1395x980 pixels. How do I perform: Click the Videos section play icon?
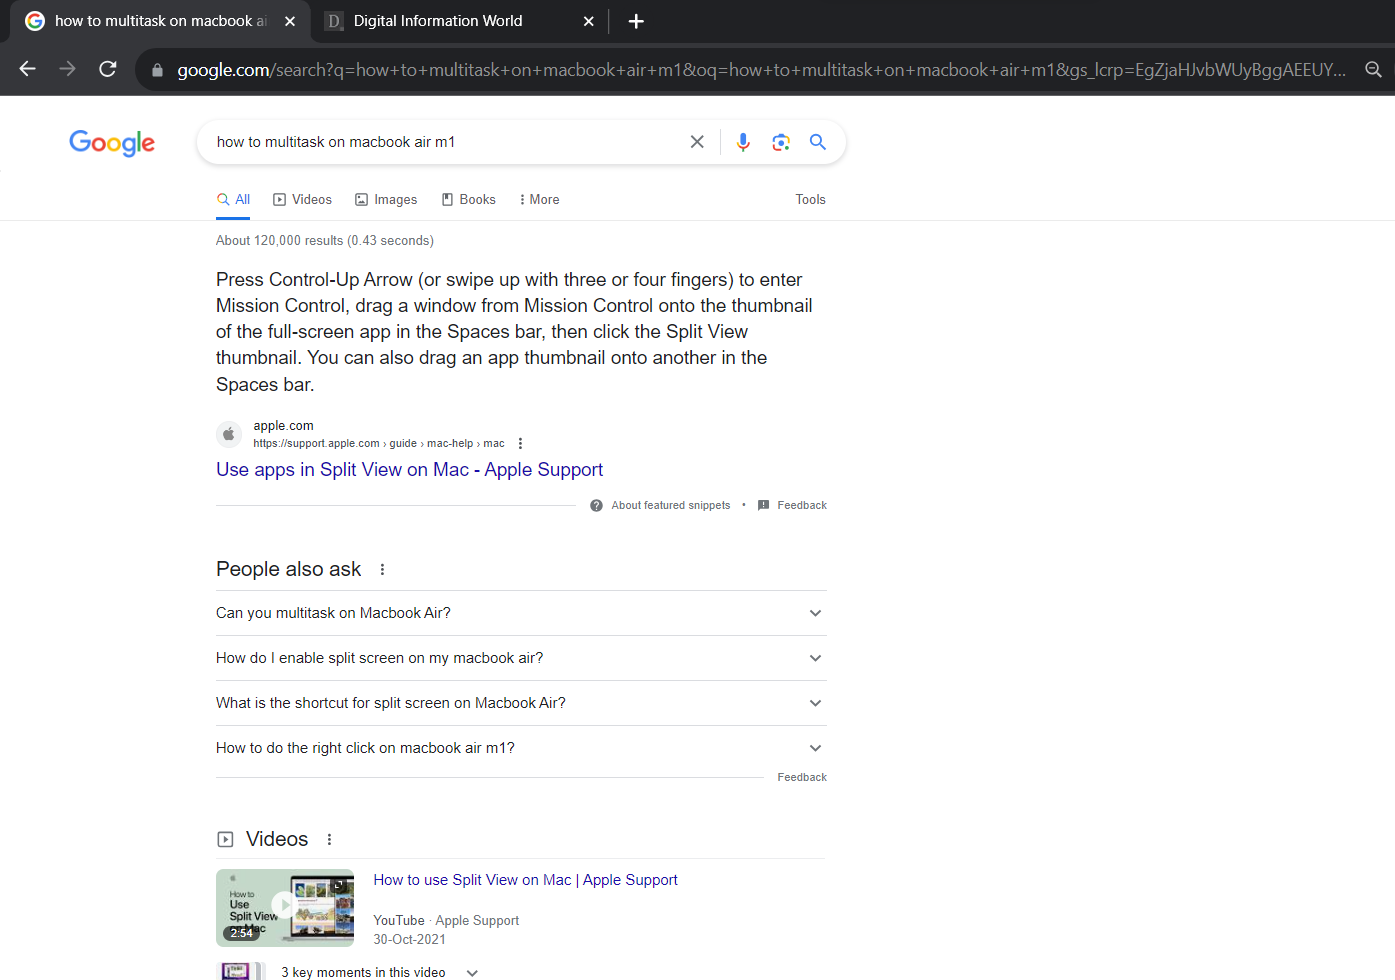226,840
